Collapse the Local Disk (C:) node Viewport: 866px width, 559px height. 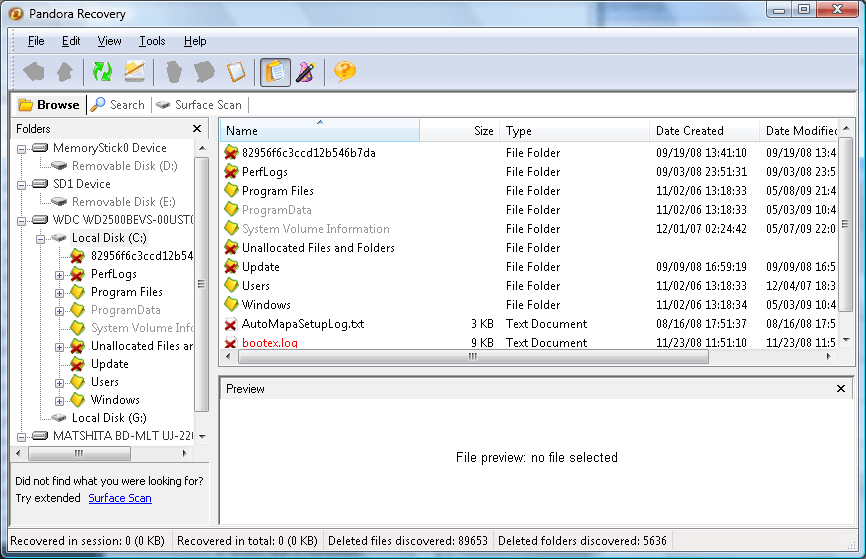click(40, 239)
